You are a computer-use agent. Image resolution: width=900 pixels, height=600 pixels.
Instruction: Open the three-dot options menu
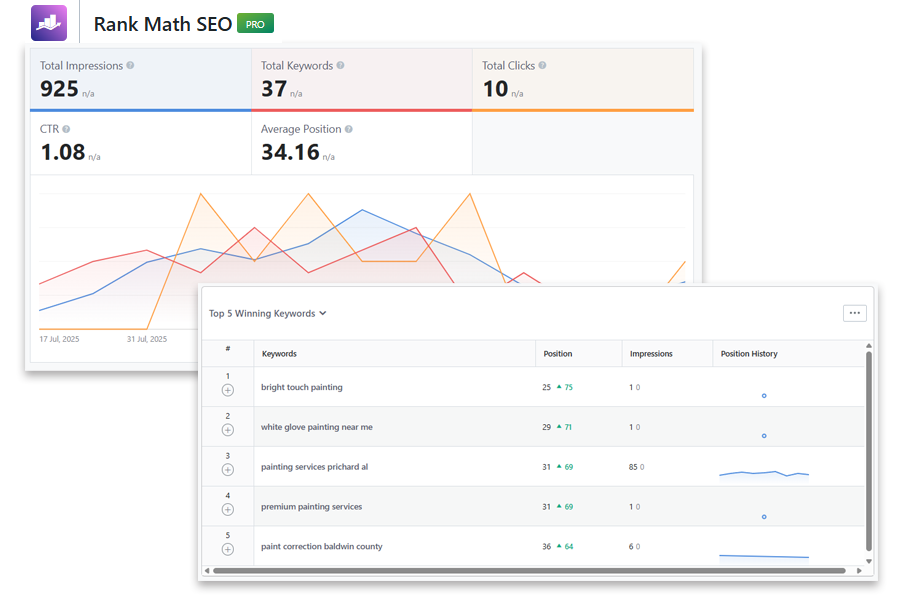click(854, 313)
